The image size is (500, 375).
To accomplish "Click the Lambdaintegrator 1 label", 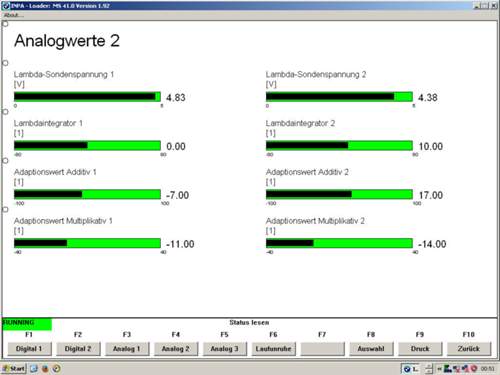I will 48,123.
